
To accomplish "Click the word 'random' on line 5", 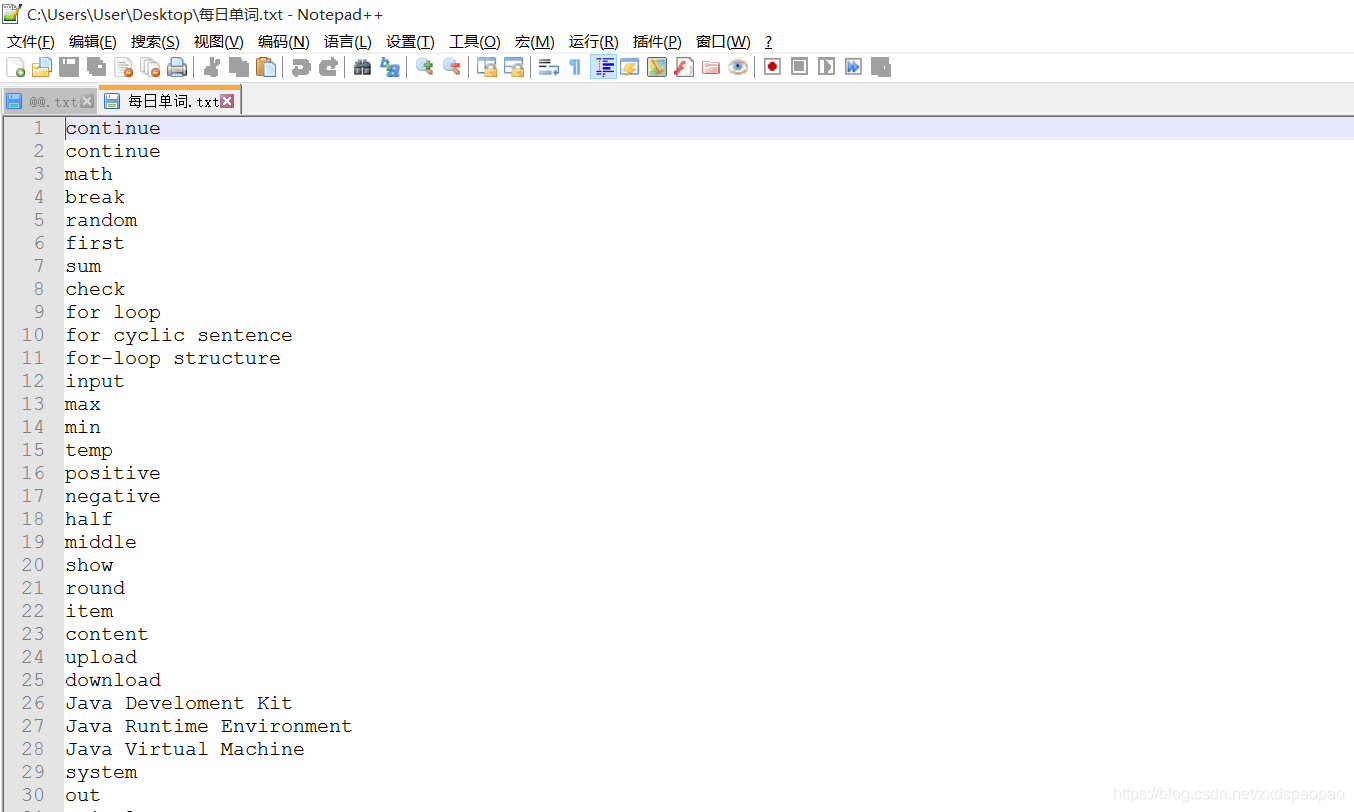I will click(101, 220).
